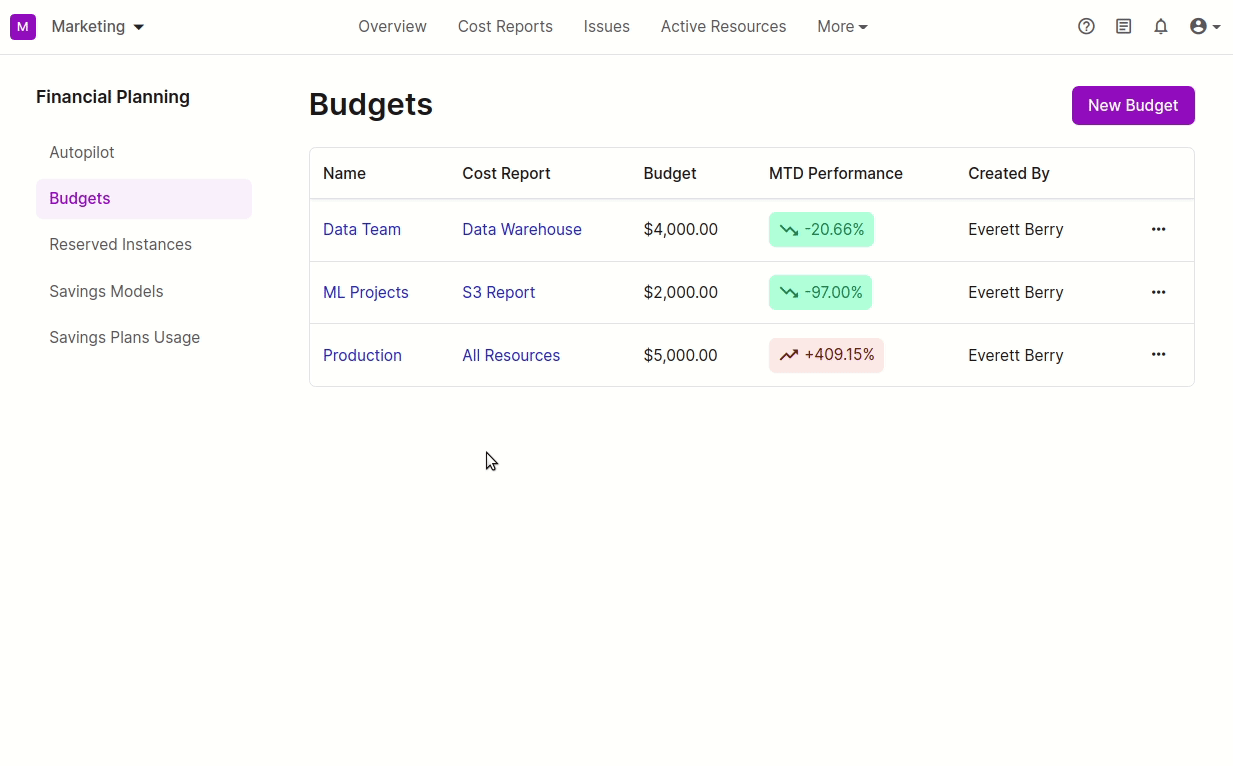
Task: Select Autopilot in the sidebar
Action: pos(82,152)
